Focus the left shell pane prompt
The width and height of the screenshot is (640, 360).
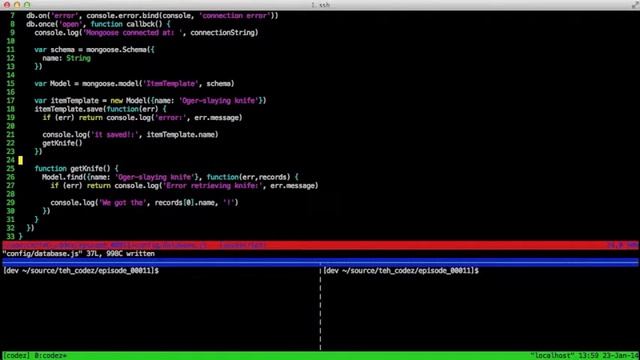tap(81, 271)
